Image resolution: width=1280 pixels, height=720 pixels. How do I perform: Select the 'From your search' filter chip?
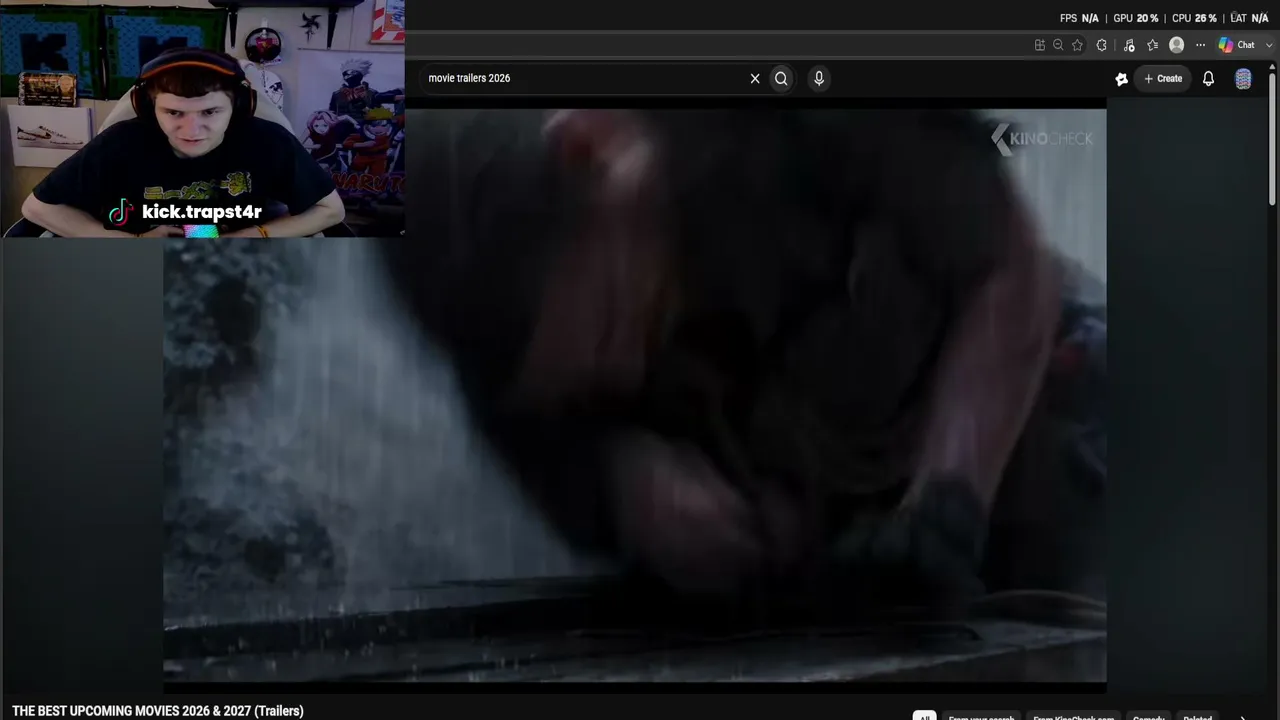tap(981, 717)
